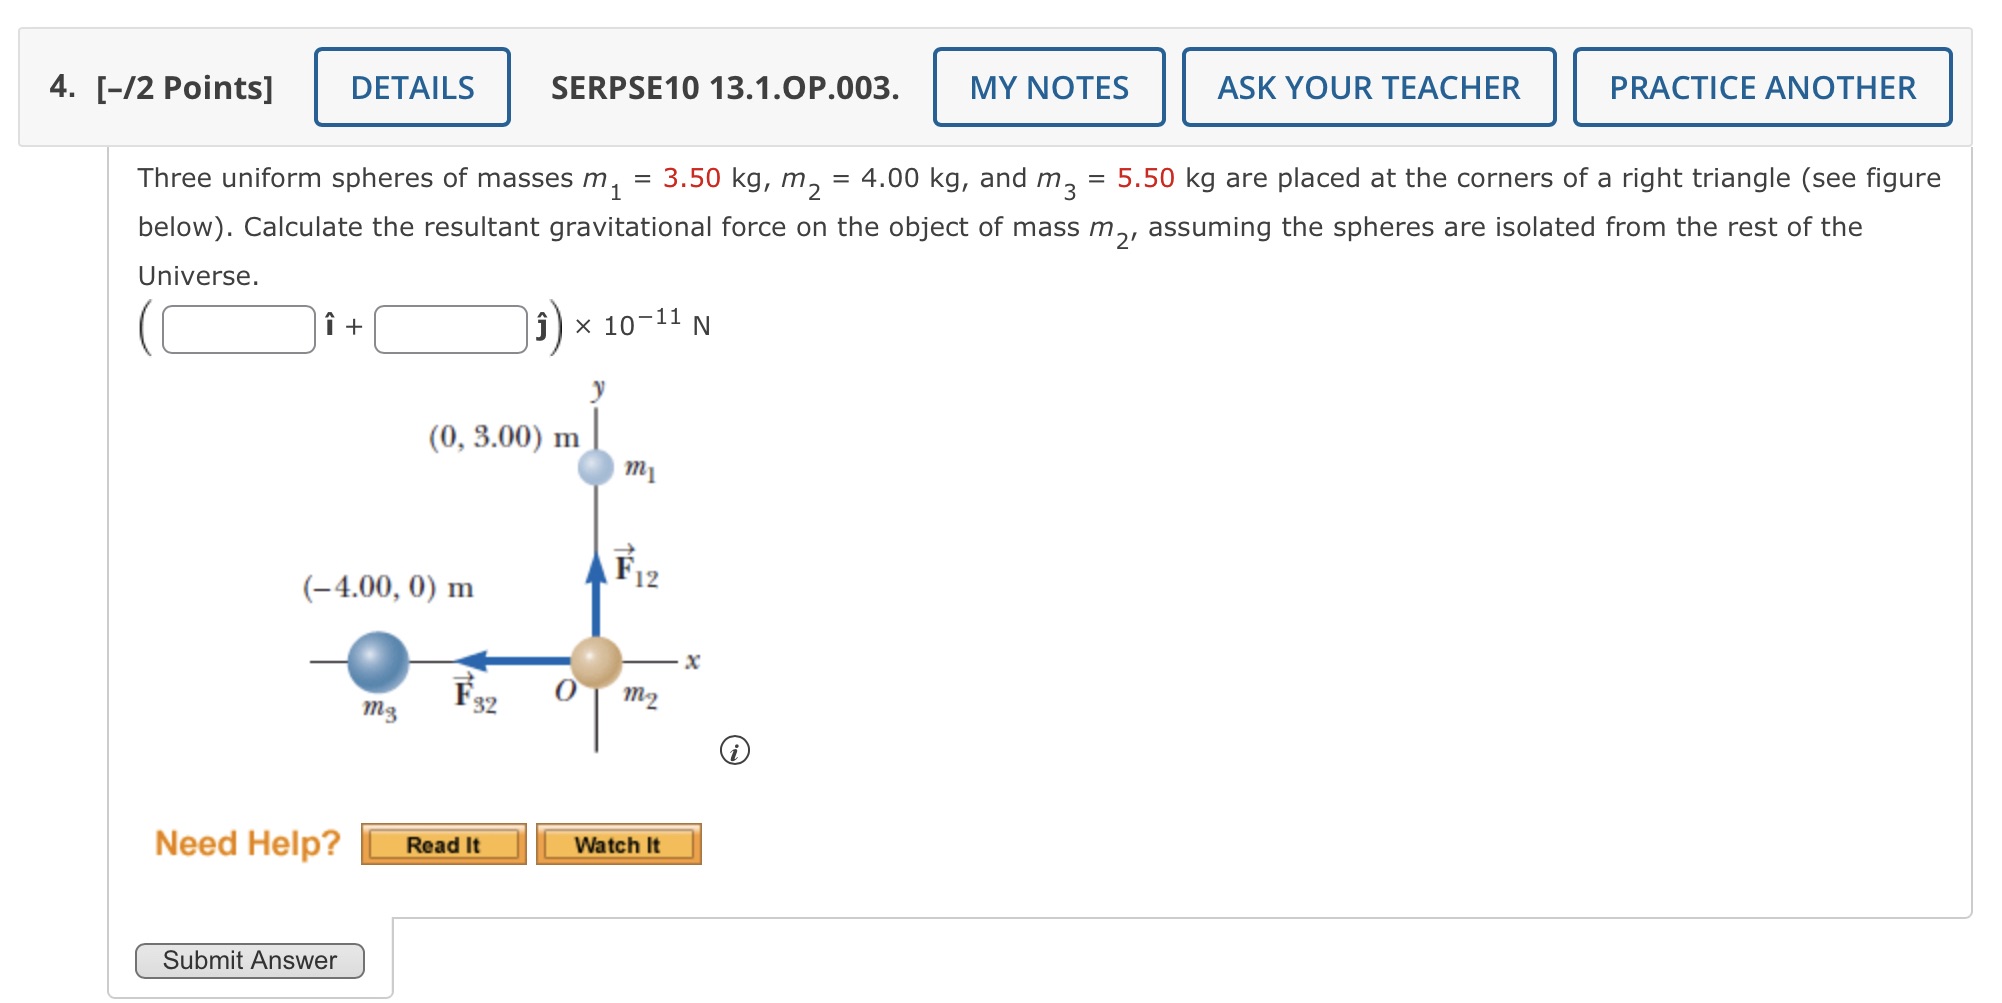Image resolution: width=2002 pixels, height=1003 pixels.
Task: Click the Need Help? label
Action: tap(247, 843)
